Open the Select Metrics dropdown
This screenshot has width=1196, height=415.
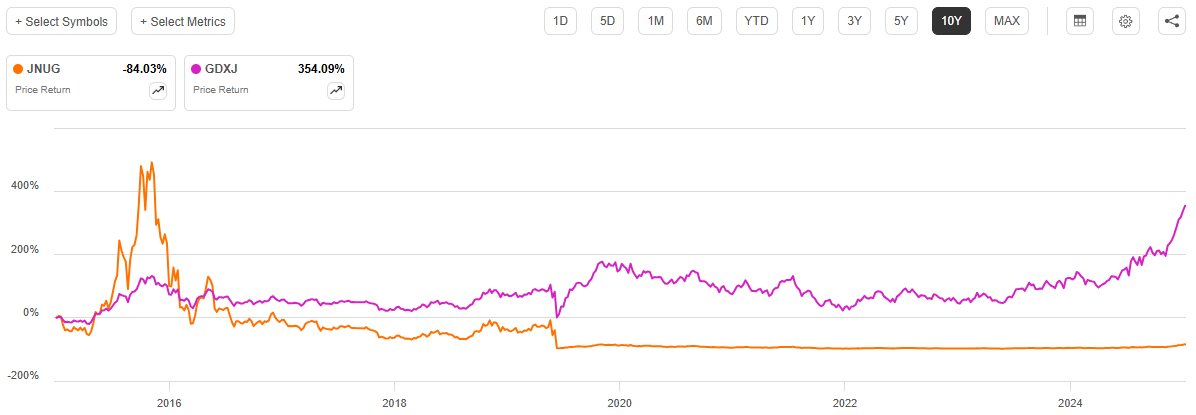tap(183, 21)
